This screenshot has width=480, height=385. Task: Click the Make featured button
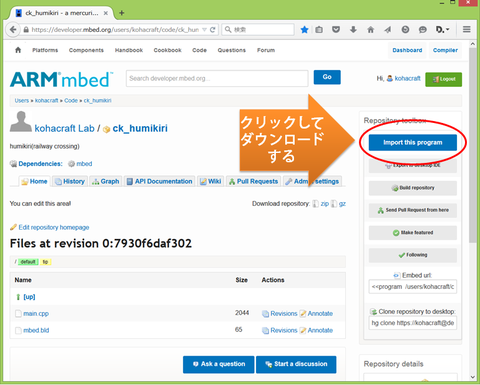[x=413, y=232]
